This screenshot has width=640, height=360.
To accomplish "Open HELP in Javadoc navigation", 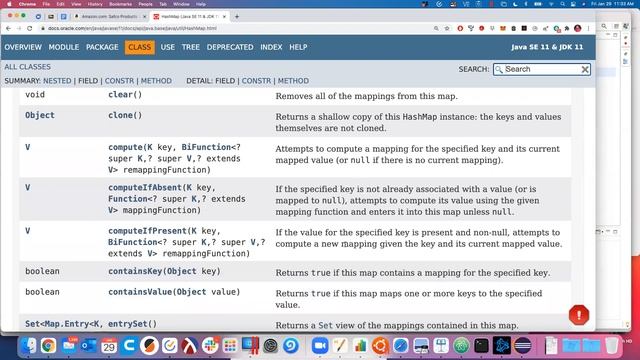I will (x=298, y=47).
